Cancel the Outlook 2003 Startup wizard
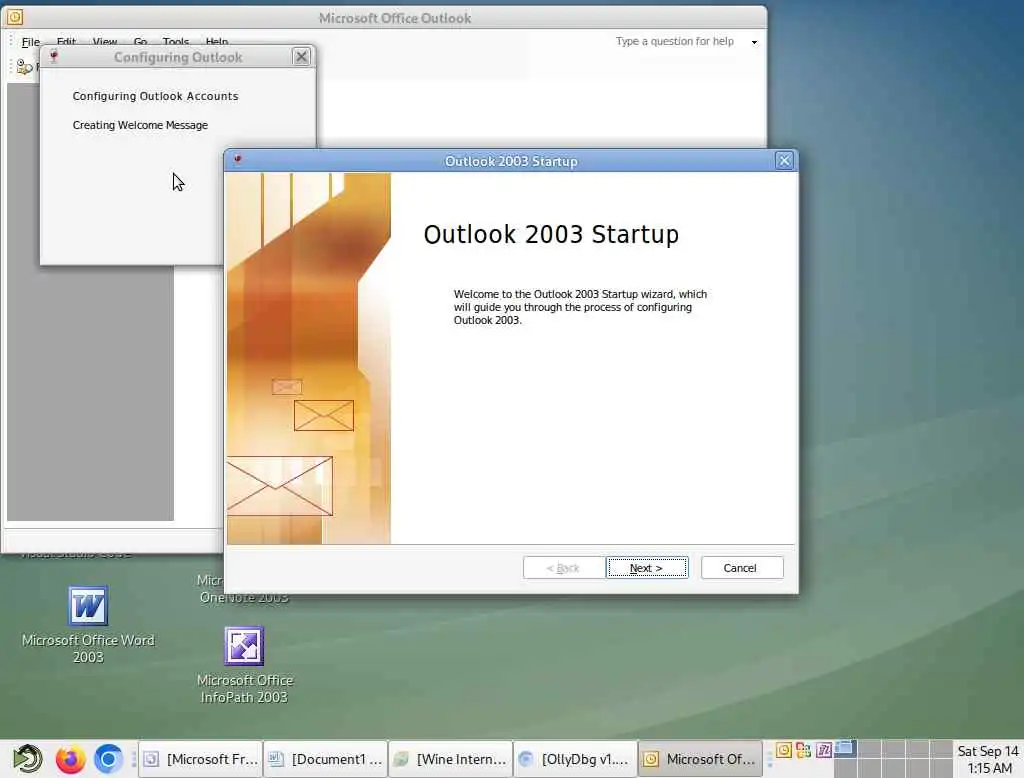This screenshot has height=778, width=1024. (741, 568)
